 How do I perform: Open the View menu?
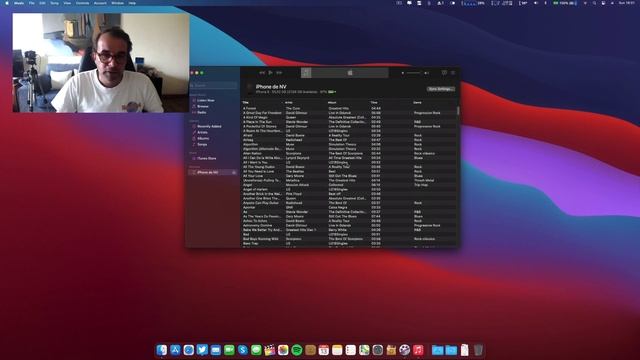click(x=67, y=3)
